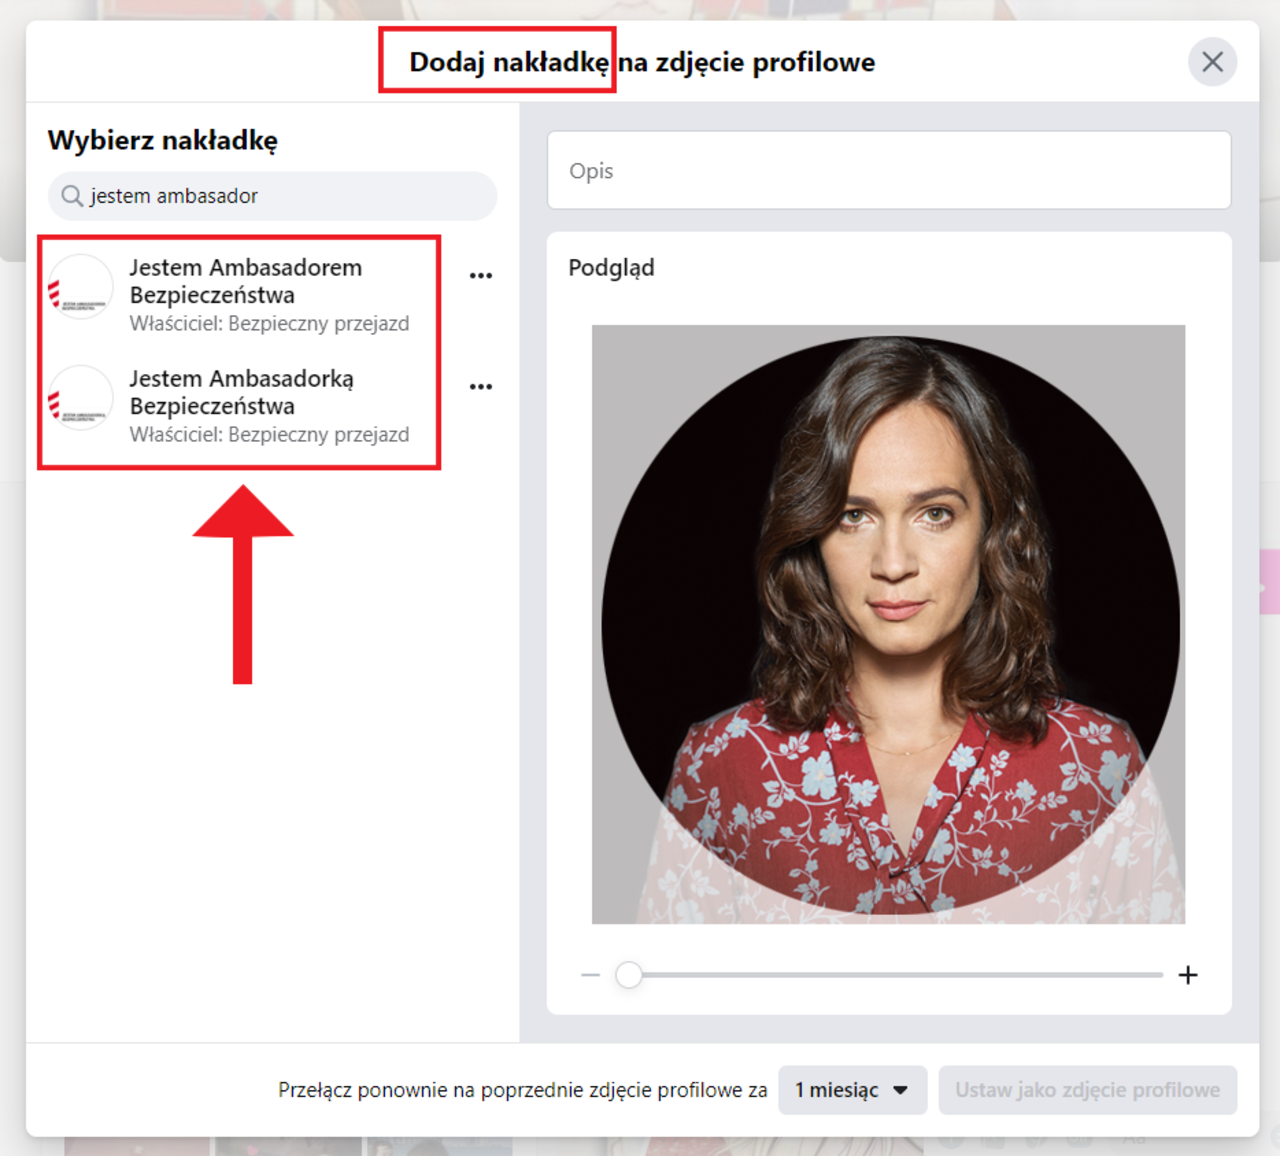
Task: Click the profile photo preview
Action: (888, 624)
